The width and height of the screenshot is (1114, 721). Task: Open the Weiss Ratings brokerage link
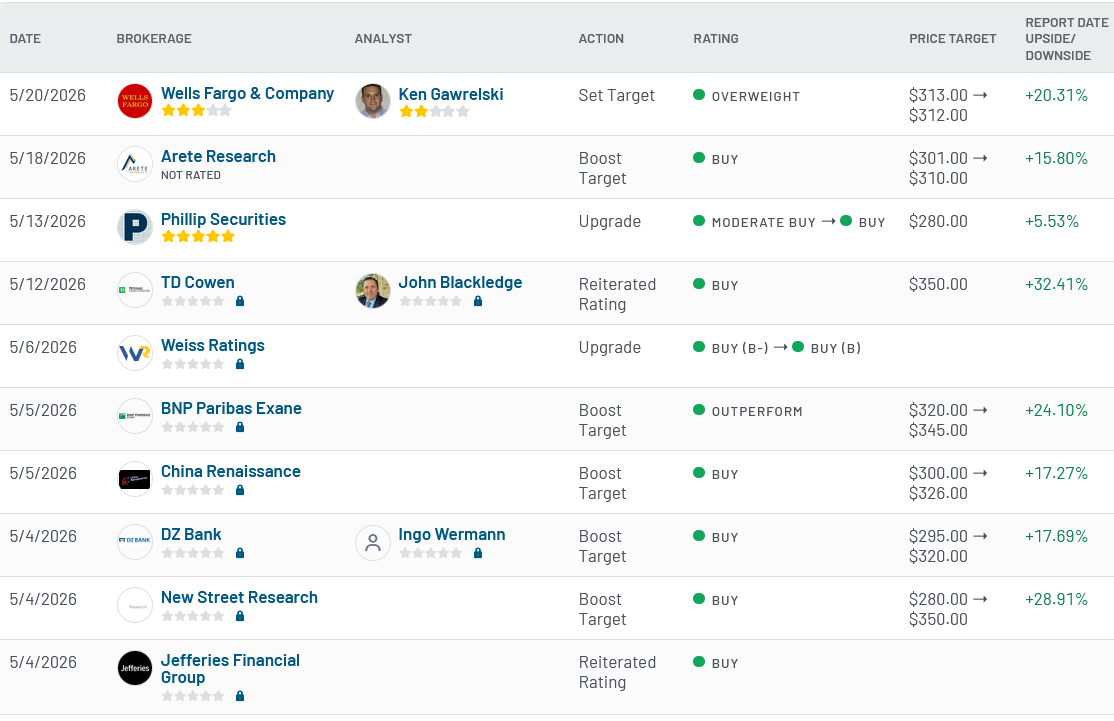click(x=212, y=345)
